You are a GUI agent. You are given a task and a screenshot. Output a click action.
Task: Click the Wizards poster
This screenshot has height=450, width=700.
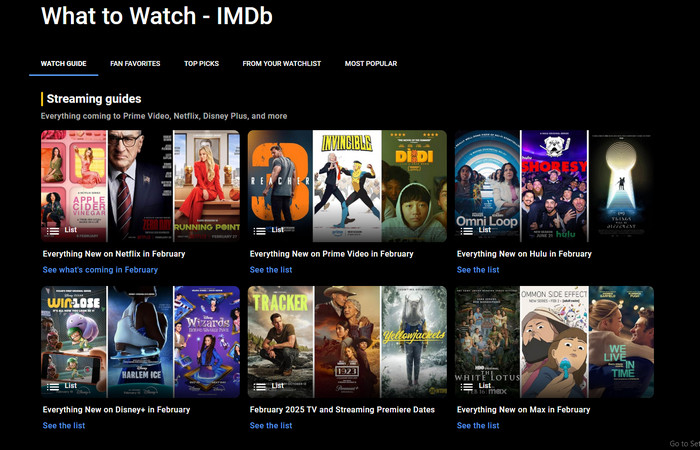point(207,342)
